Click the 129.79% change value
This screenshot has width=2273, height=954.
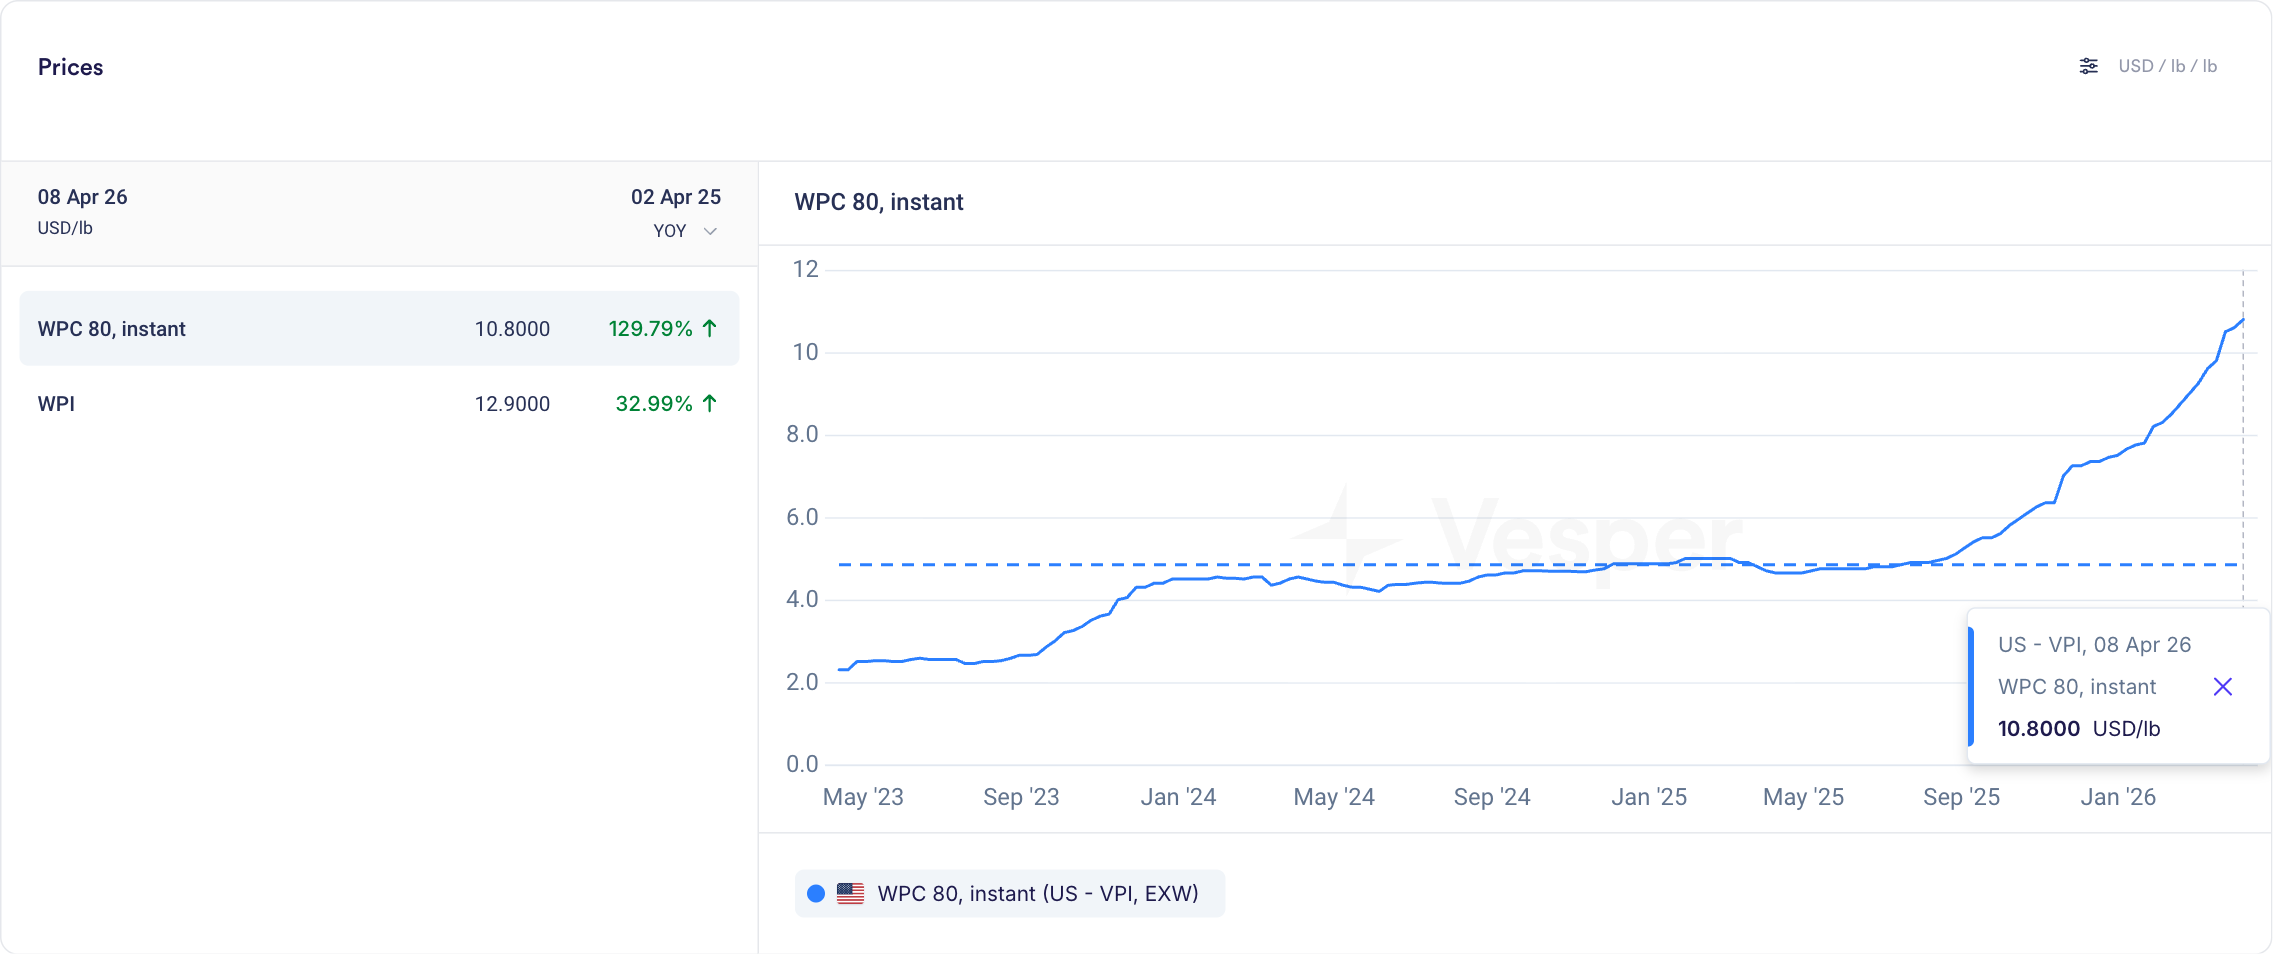(x=650, y=329)
